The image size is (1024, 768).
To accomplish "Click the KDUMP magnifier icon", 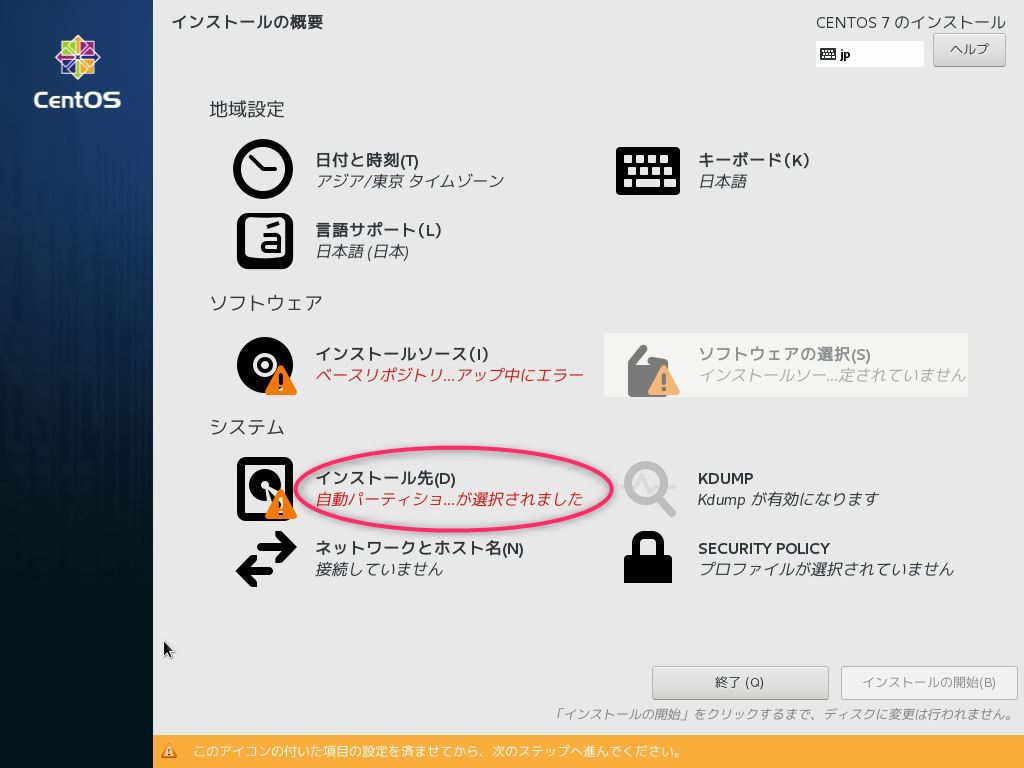I will coord(649,488).
